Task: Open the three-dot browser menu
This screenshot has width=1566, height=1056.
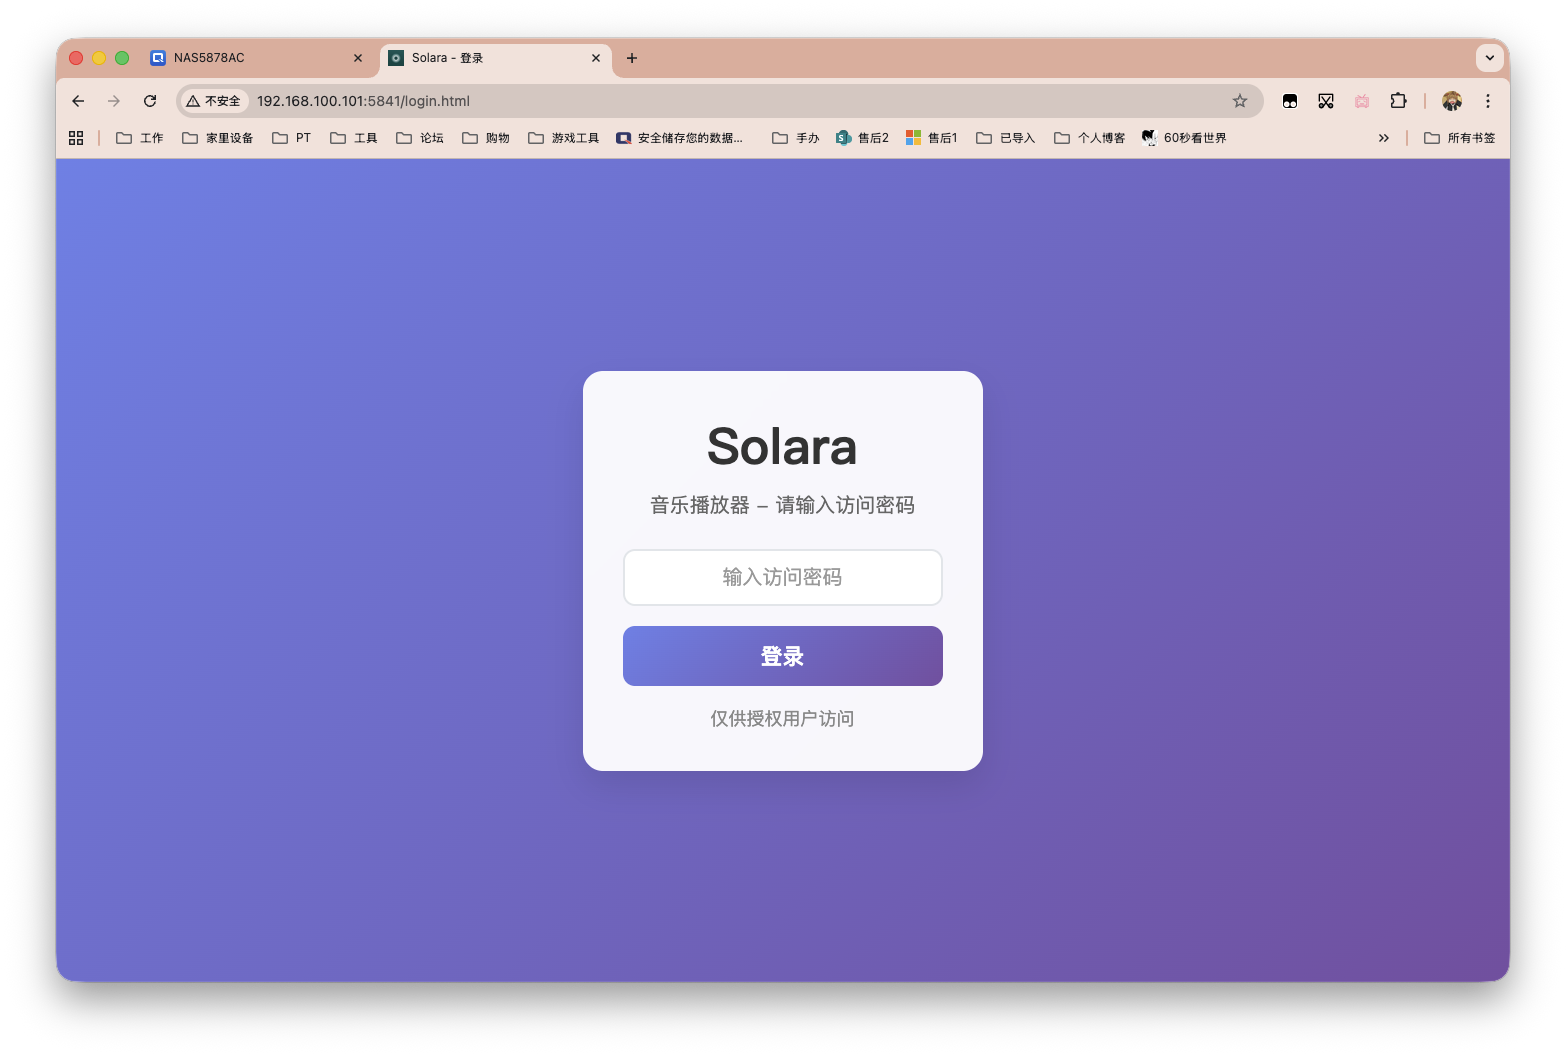Action: click(1488, 101)
